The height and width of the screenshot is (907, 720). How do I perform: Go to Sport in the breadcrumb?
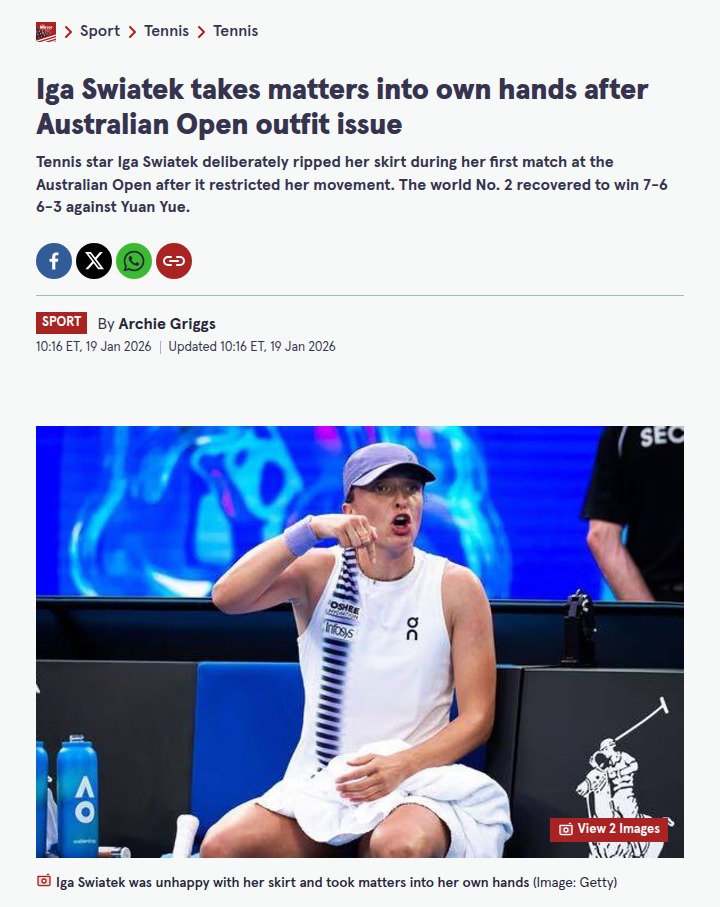(x=99, y=31)
